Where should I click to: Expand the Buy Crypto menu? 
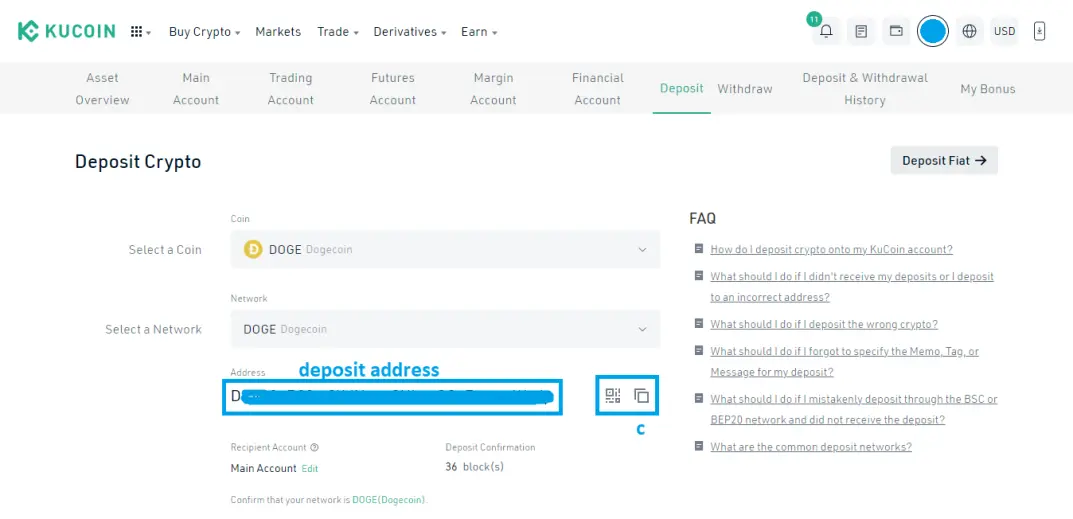204,31
